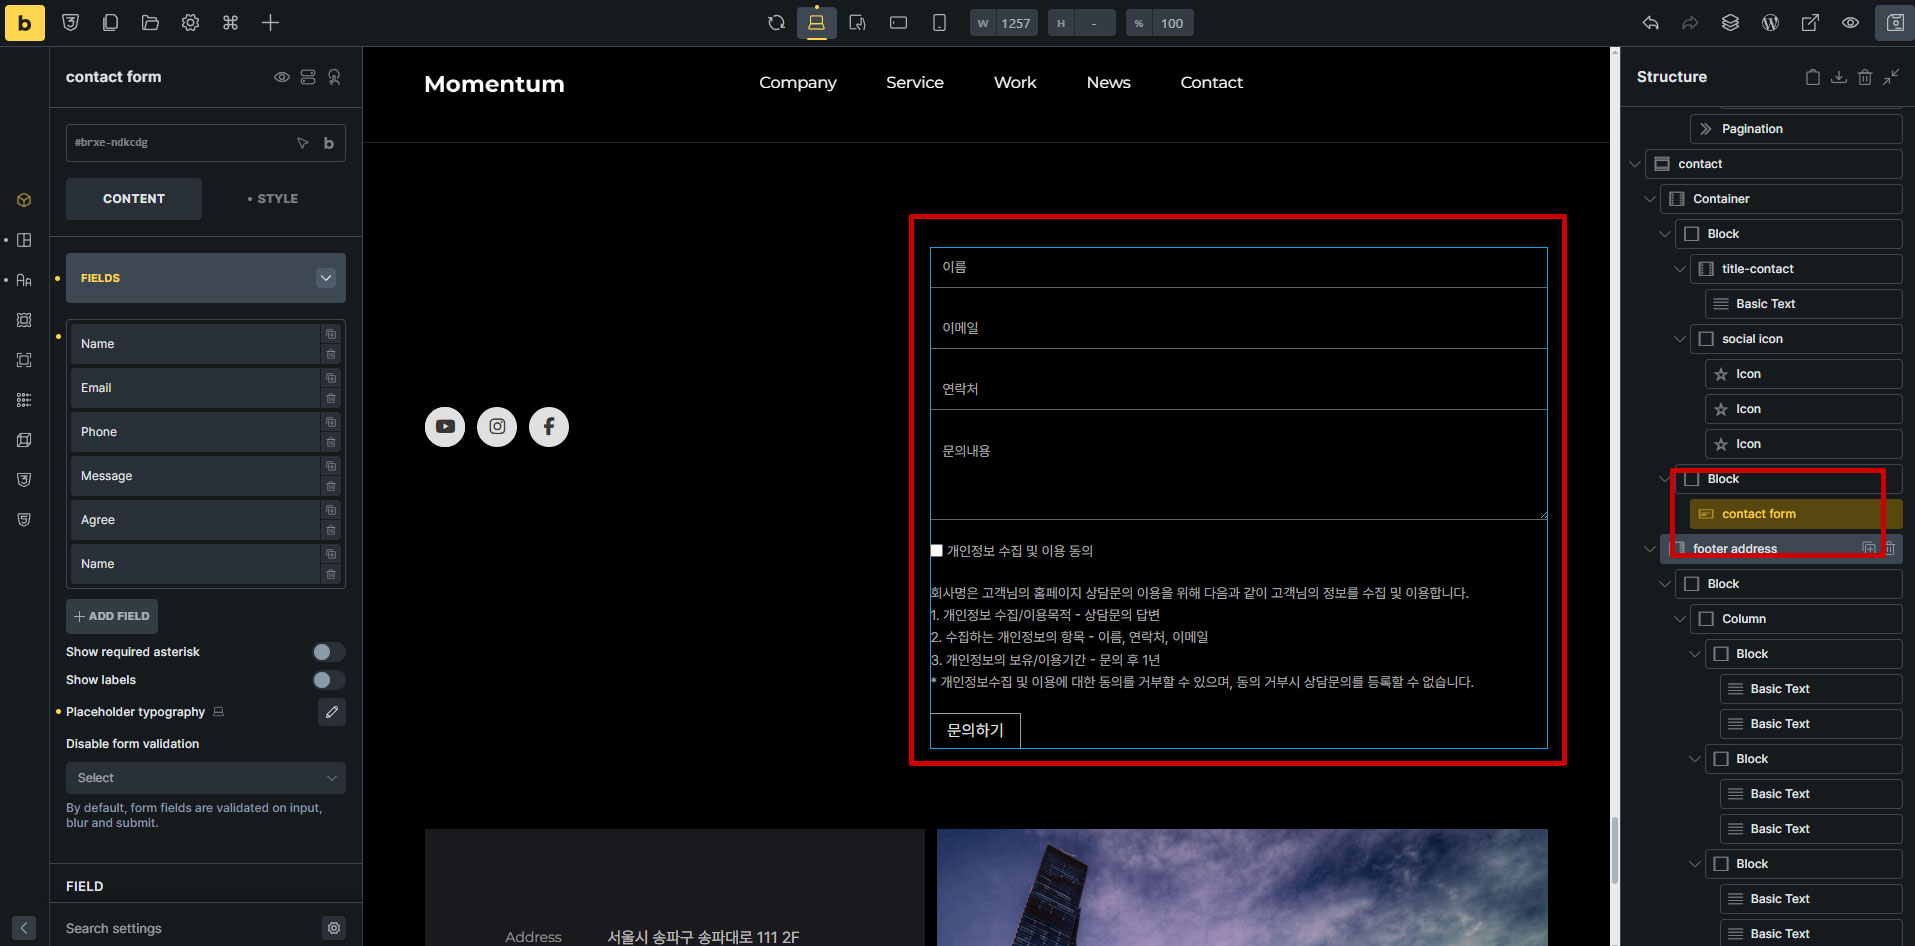Click the undo arrow in top toolbar

1650,23
